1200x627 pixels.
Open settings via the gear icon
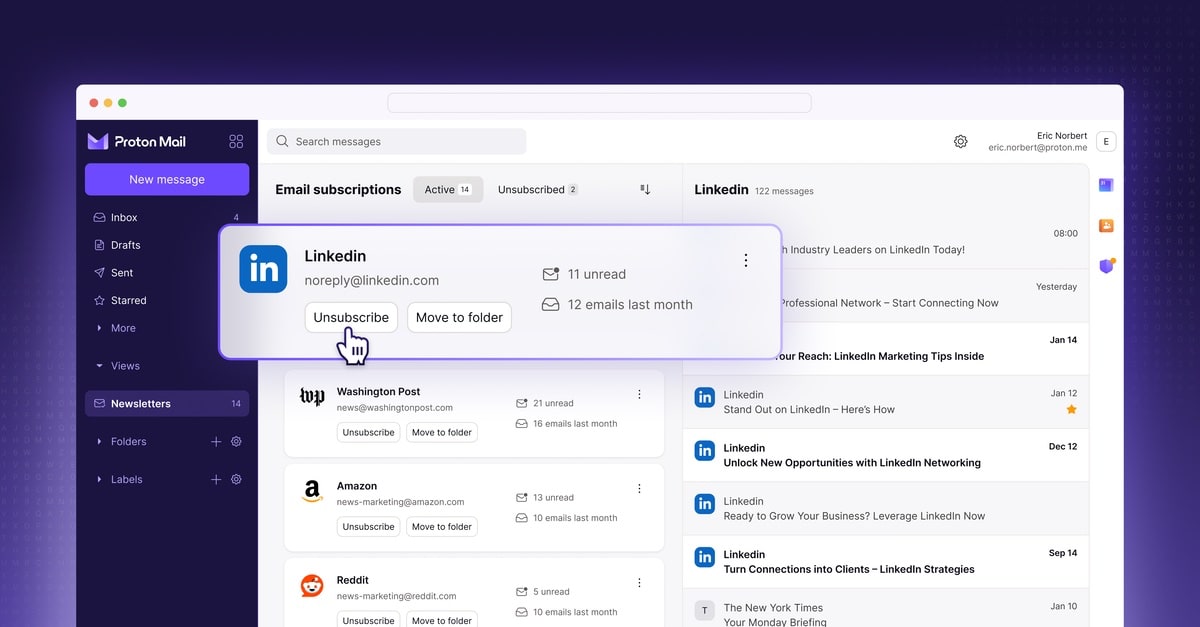960,142
